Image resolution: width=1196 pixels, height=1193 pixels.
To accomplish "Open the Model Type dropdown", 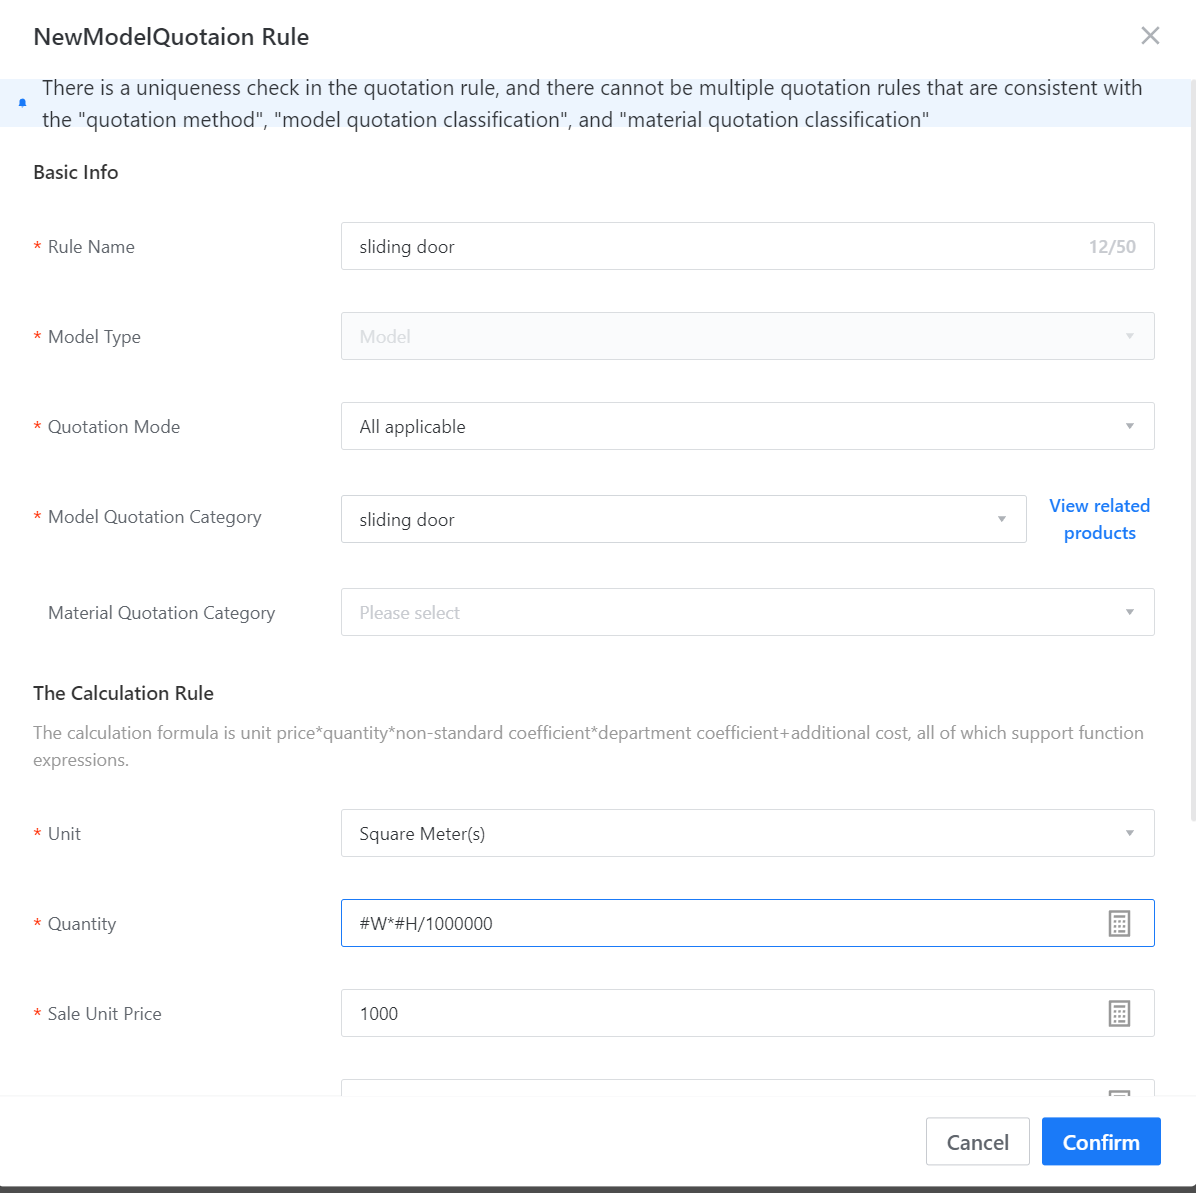I will (x=747, y=336).
